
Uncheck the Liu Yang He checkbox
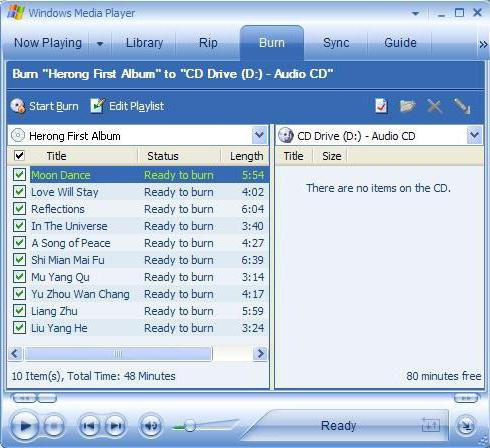(x=19, y=327)
